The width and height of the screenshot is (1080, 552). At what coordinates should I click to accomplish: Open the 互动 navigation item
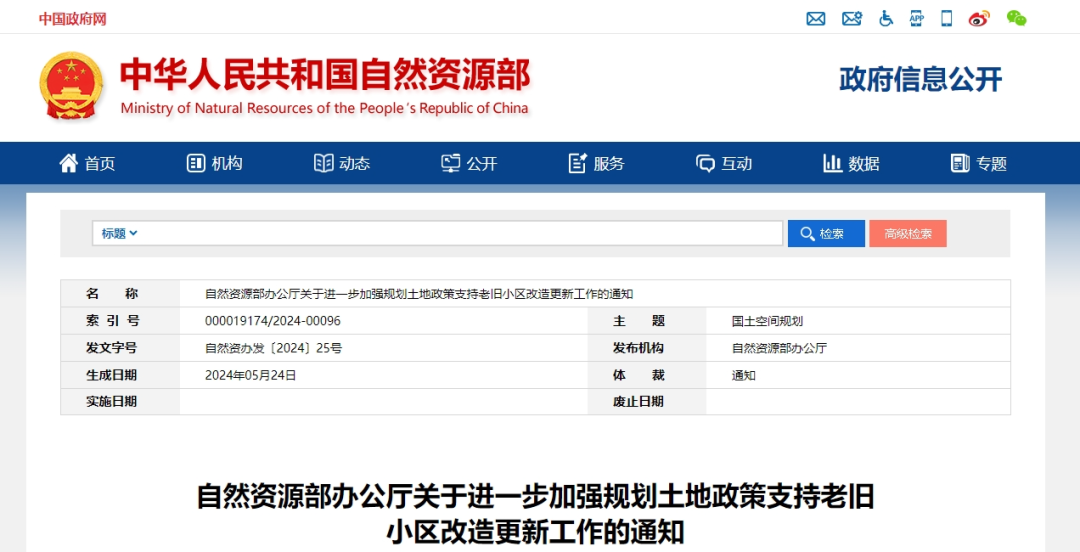point(724,163)
